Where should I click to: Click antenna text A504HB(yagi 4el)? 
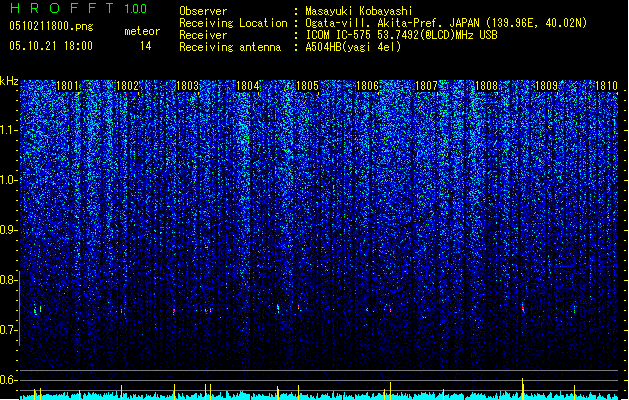(353, 47)
